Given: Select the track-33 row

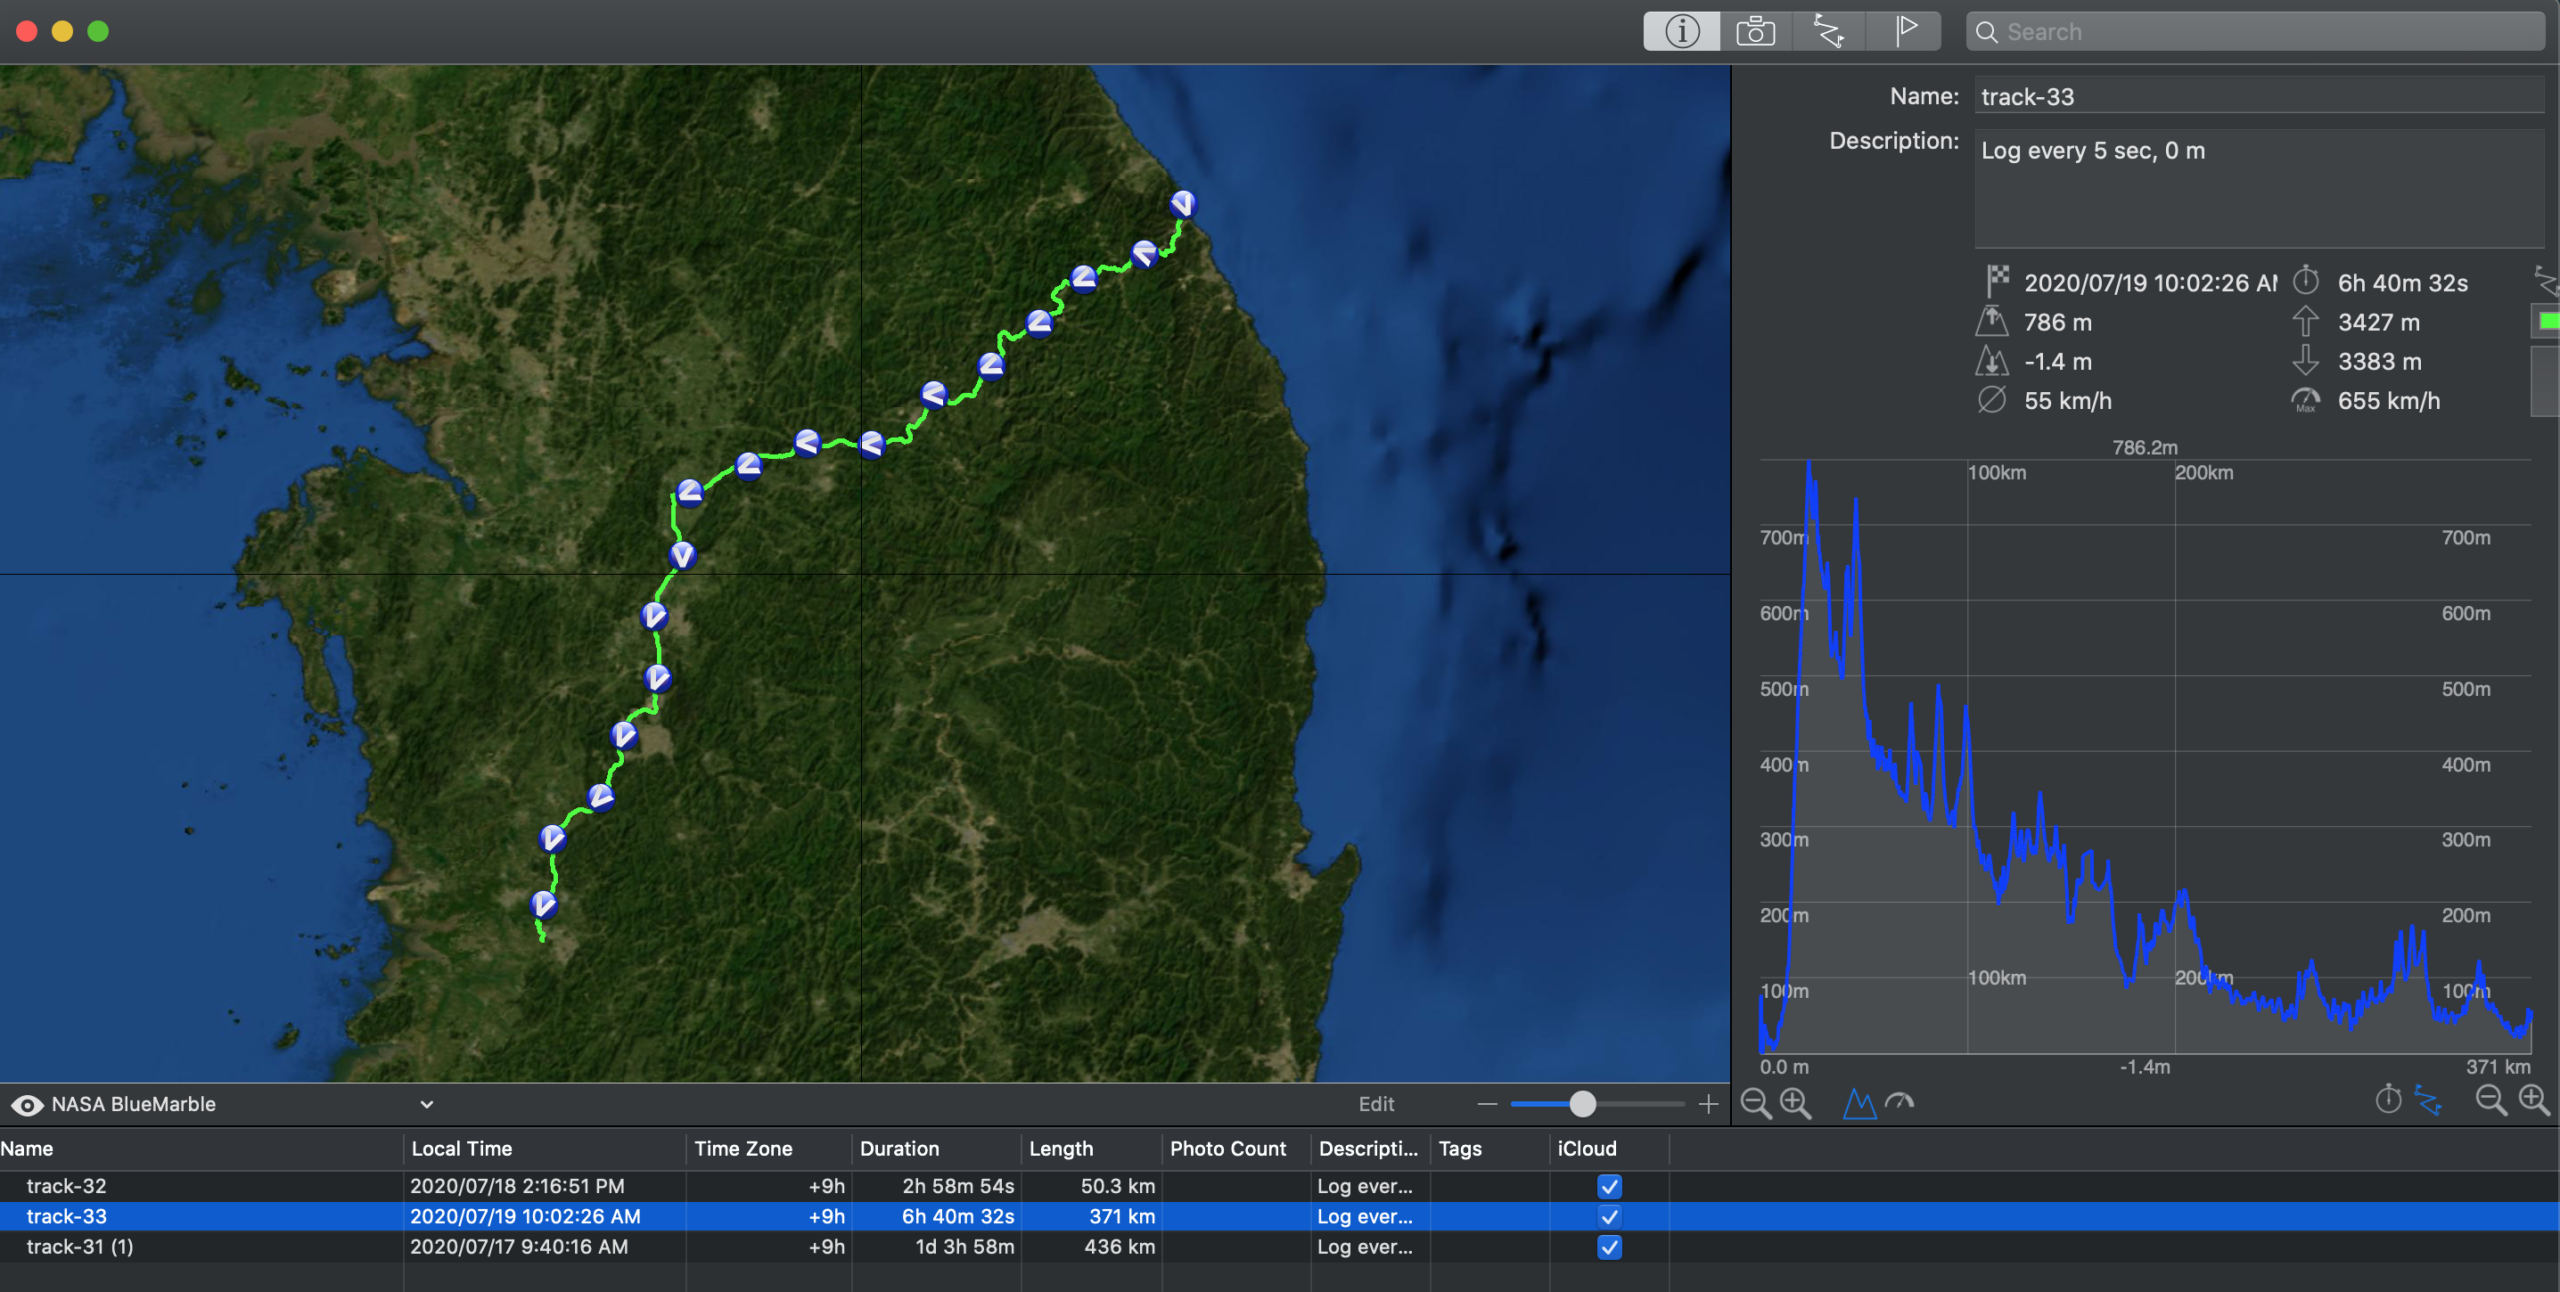Looking at the screenshot, I should [x=1280, y=1216].
